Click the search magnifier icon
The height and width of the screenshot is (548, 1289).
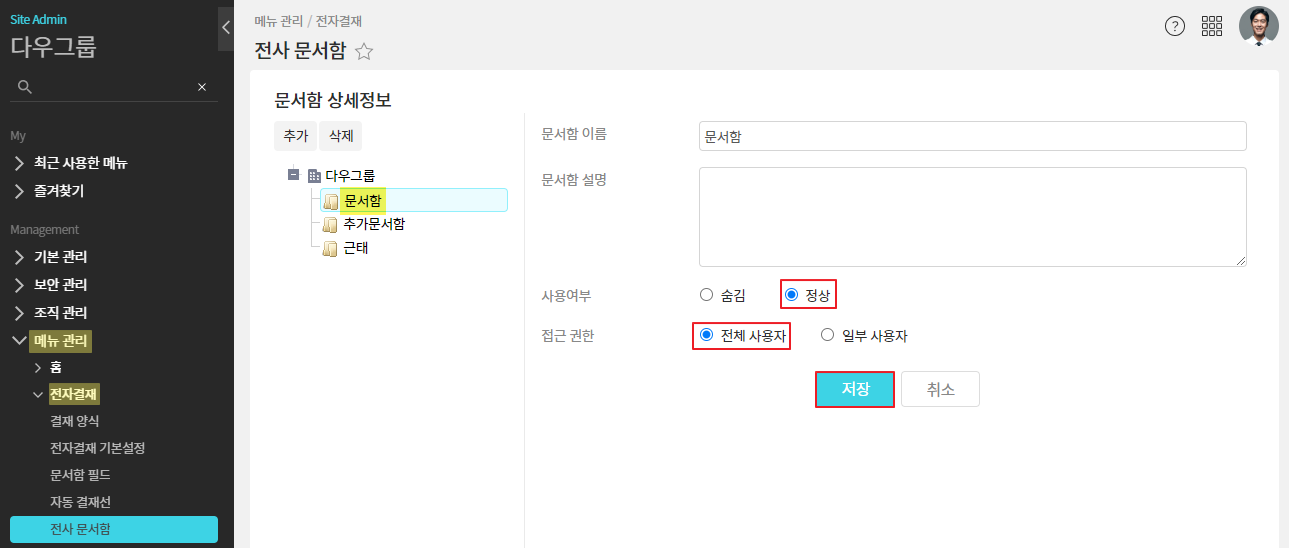tap(25, 87)
